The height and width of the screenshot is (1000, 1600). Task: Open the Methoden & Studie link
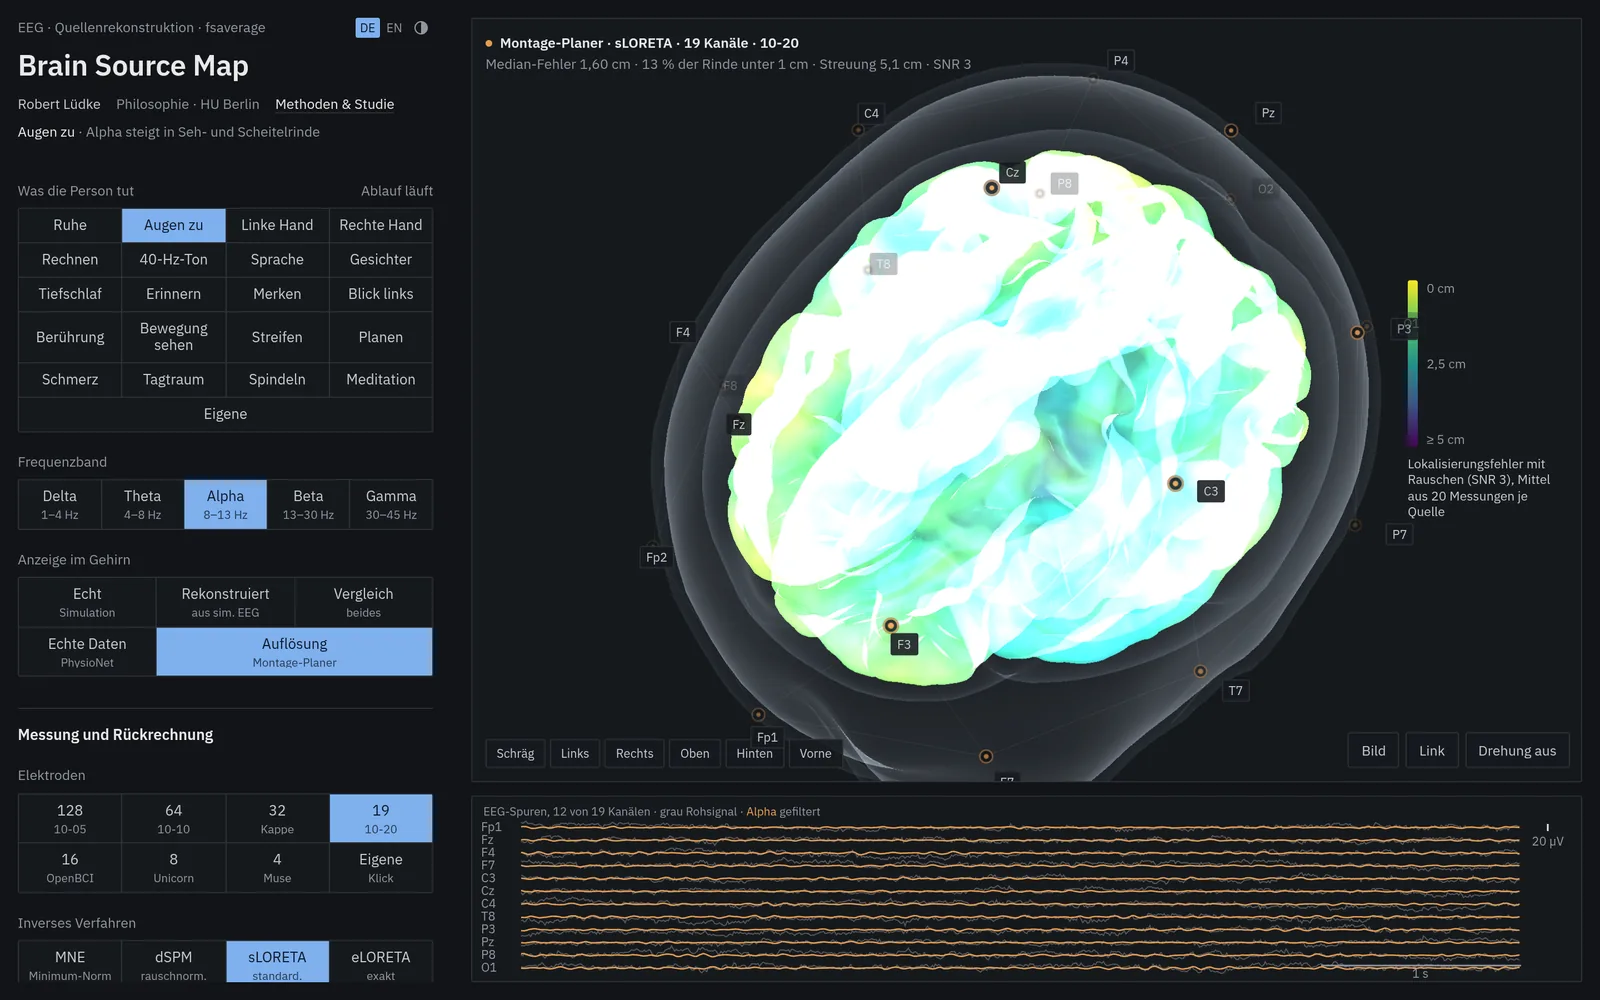(334, 104)
